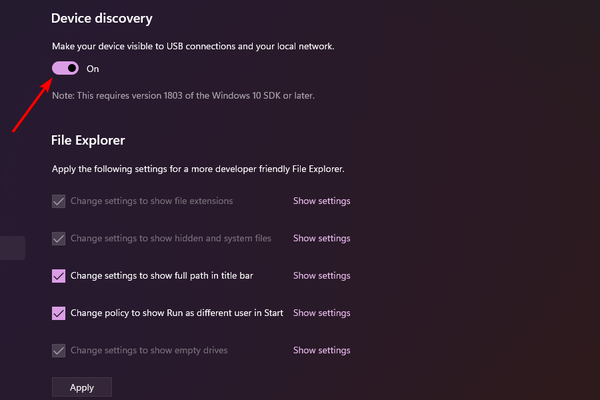Turn off the Device discovery toggle
This screenshot has width=600, height=400.
pos(66,68)
